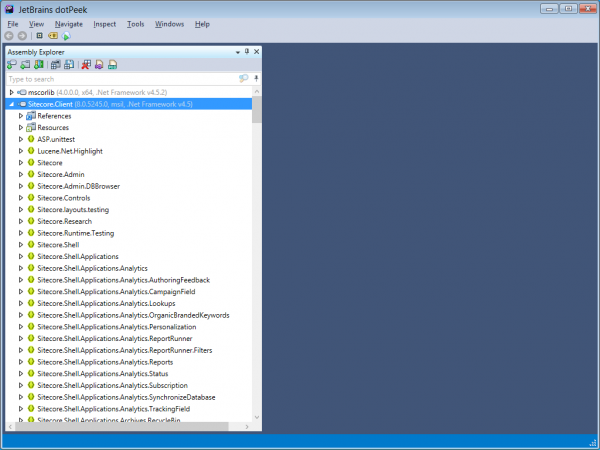
Task: Open the Inspect menu
Action: (104, 24)
